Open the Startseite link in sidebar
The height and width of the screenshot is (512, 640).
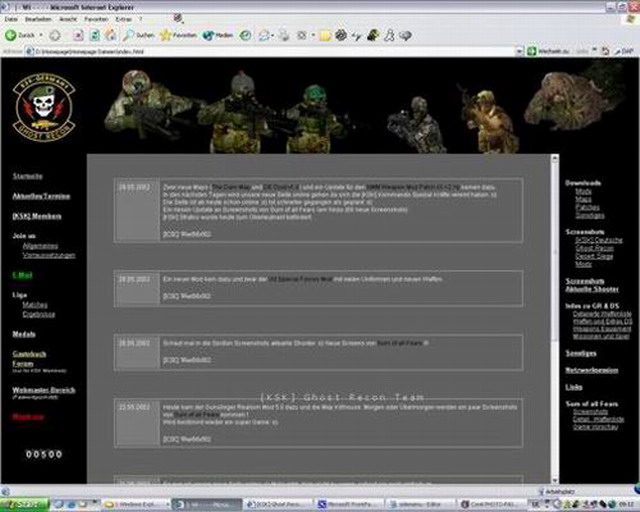click(x=27, y=176)
